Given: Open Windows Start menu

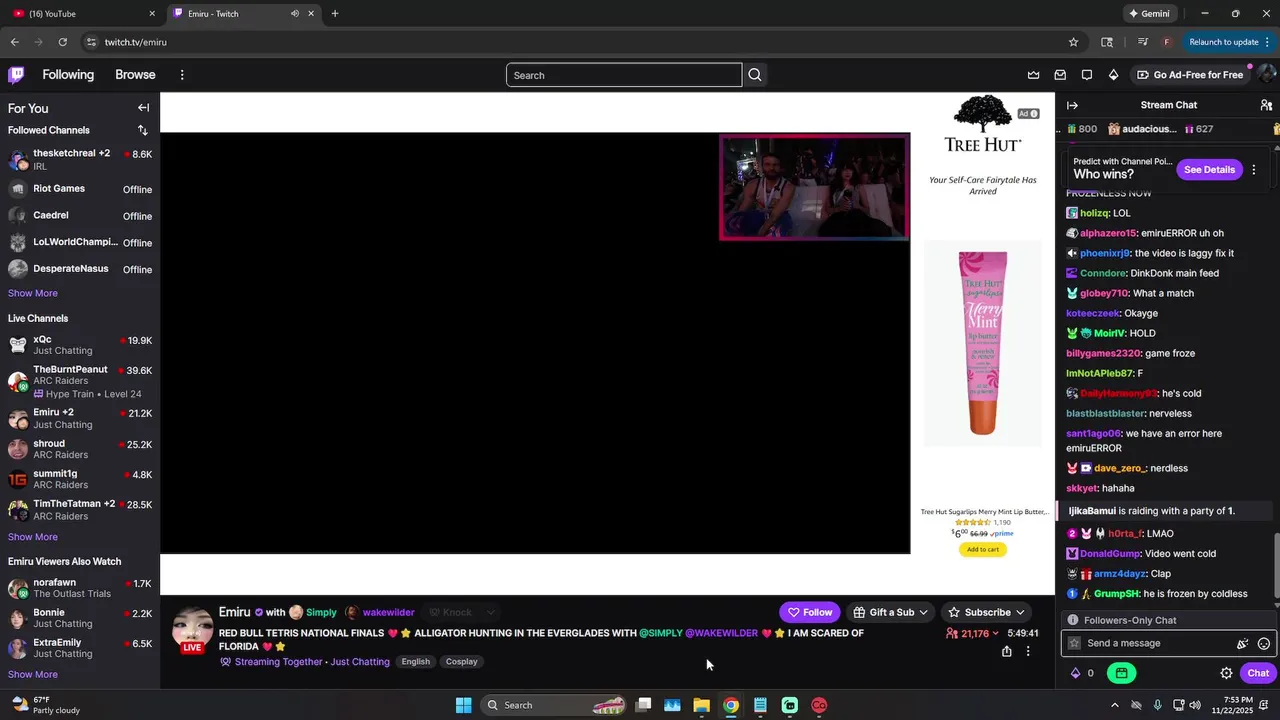Looking at the screenshot, I should pyautogui.click(x=463, y=705).
